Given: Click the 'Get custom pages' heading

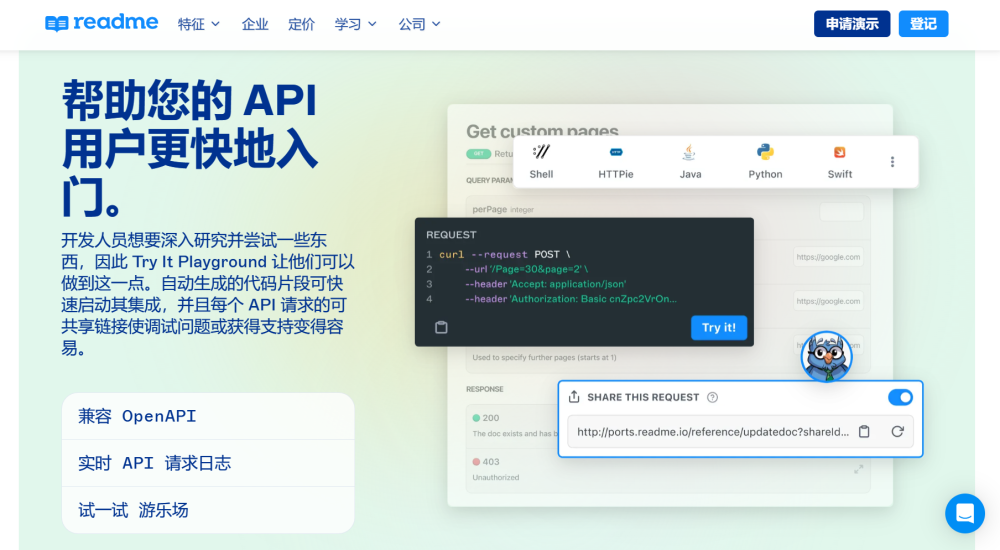Looking at the screenshot, I should (542, 131).
